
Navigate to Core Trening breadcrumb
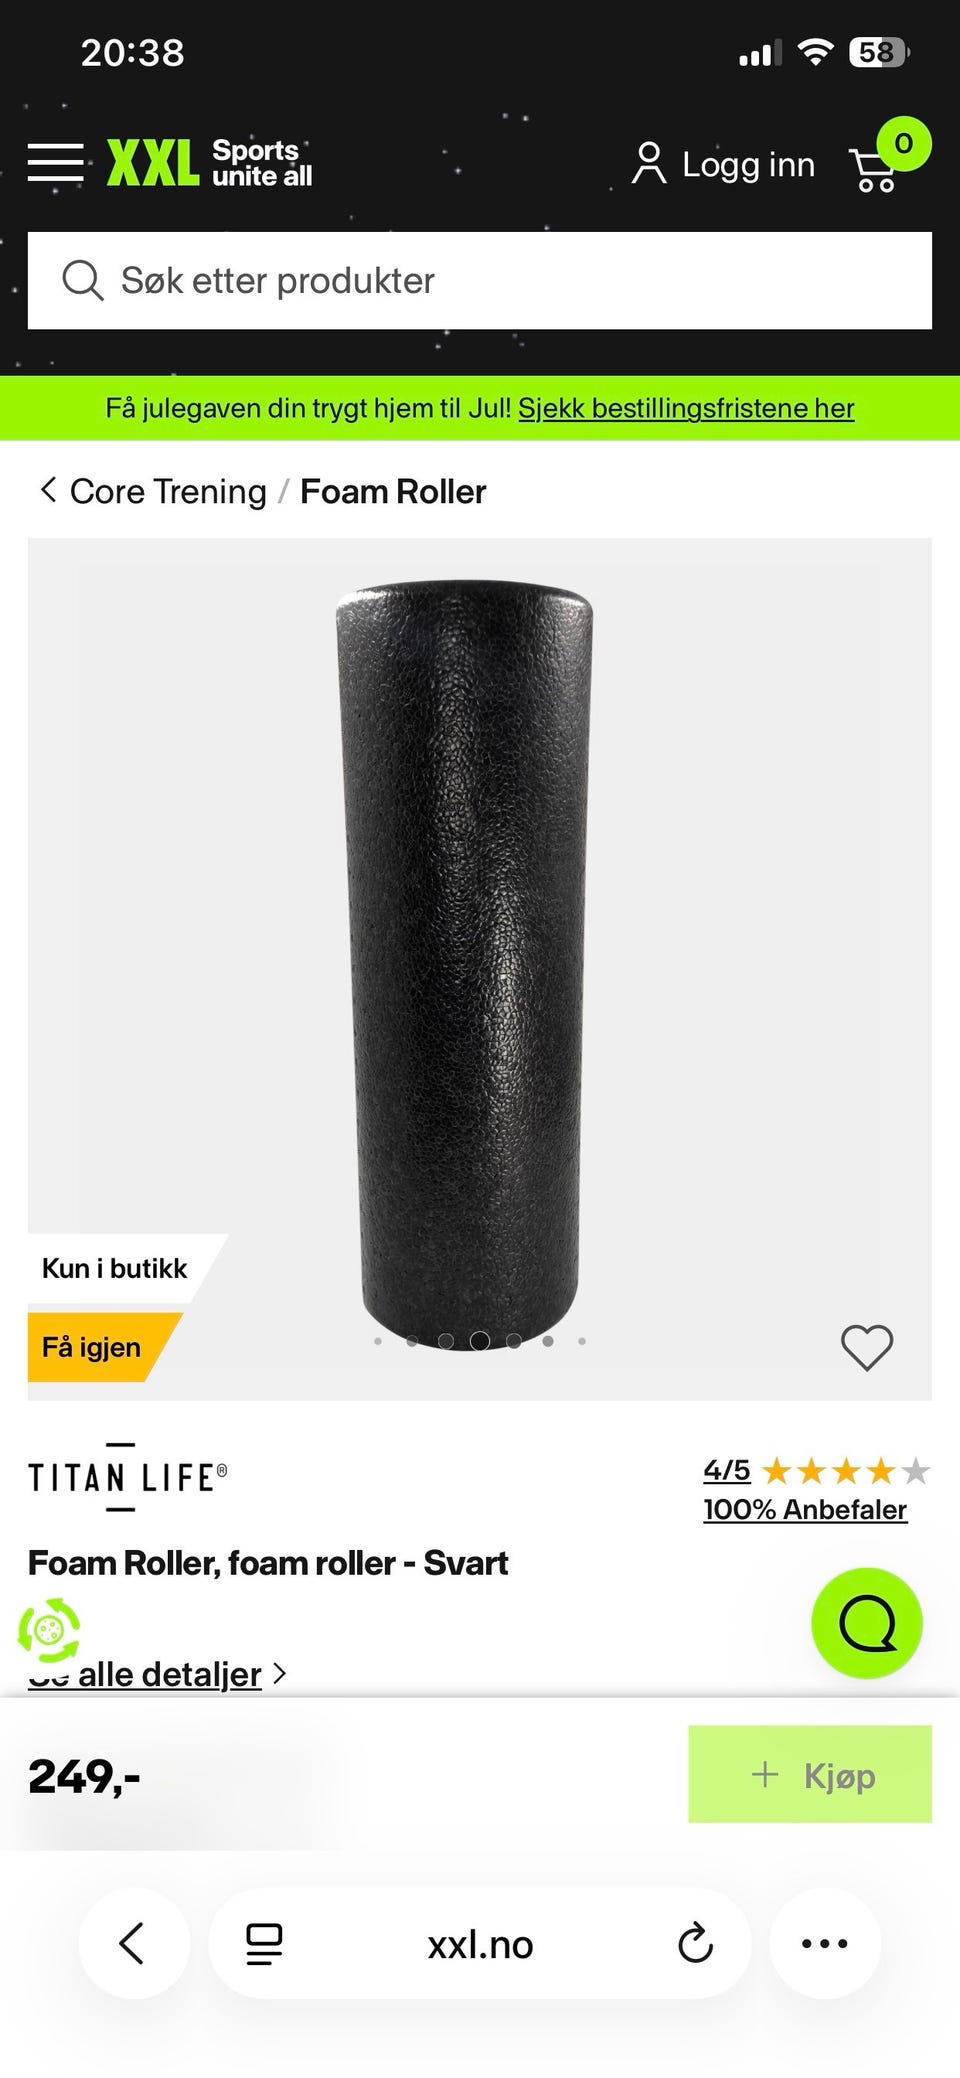[168, 491]
